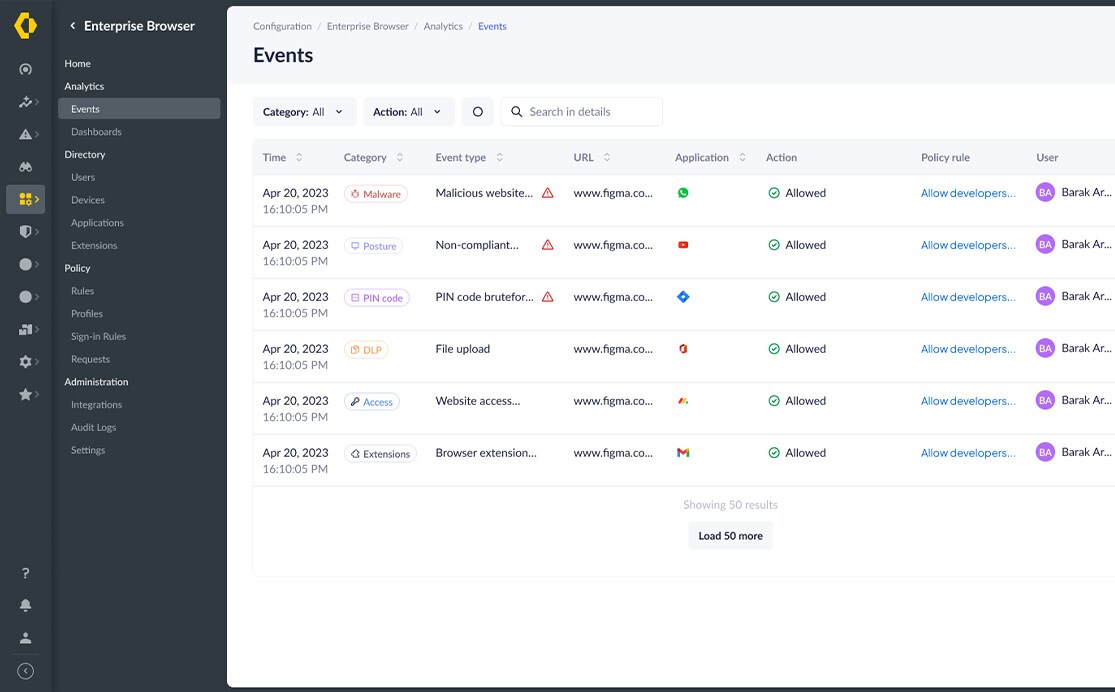Toggle sorting on the Category column
1115x692 pixels.
tap(398, 157)
